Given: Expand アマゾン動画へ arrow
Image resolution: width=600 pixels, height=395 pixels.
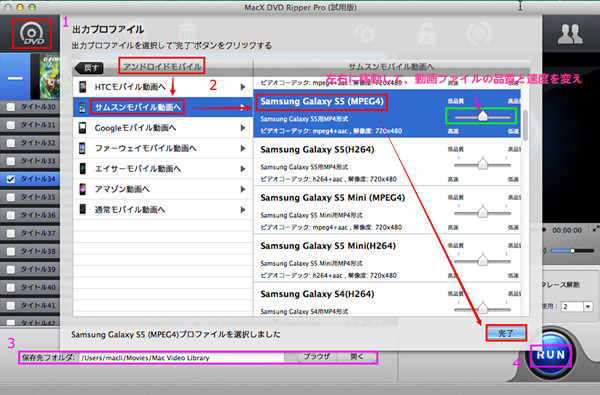Looking at the screenshot, I should (243, 189).
